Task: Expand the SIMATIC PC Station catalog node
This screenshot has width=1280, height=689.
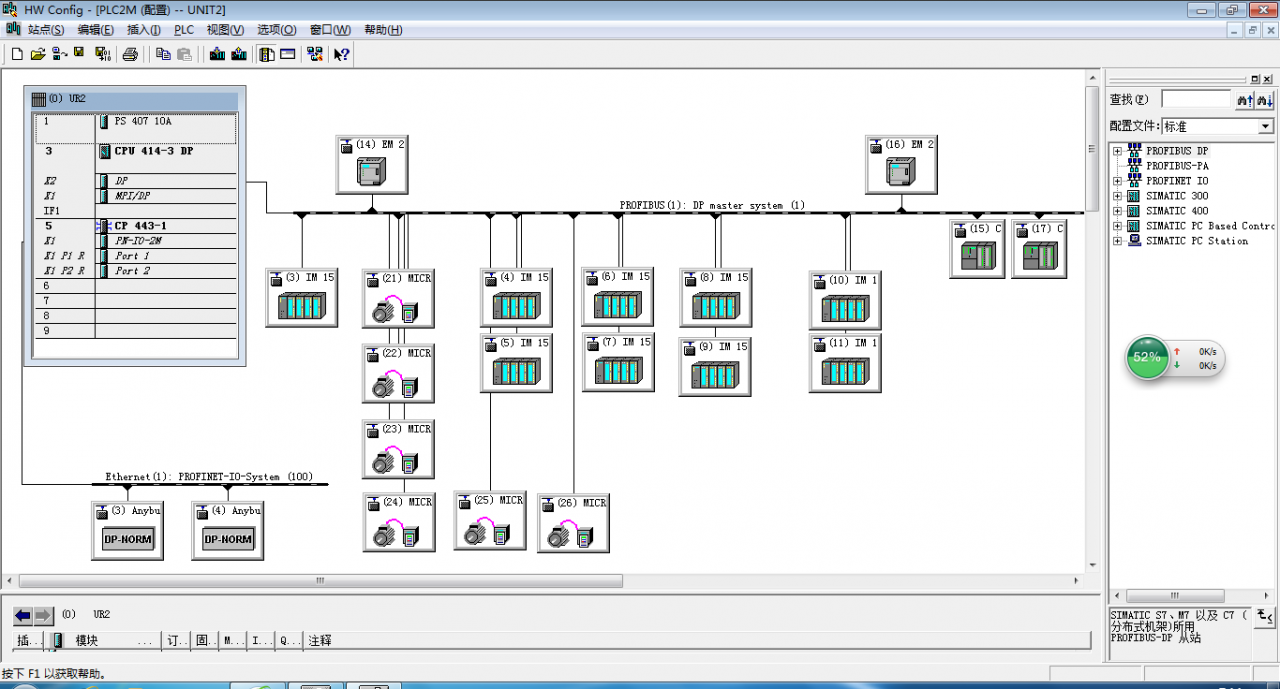Action: click(x=1117, y=241)
